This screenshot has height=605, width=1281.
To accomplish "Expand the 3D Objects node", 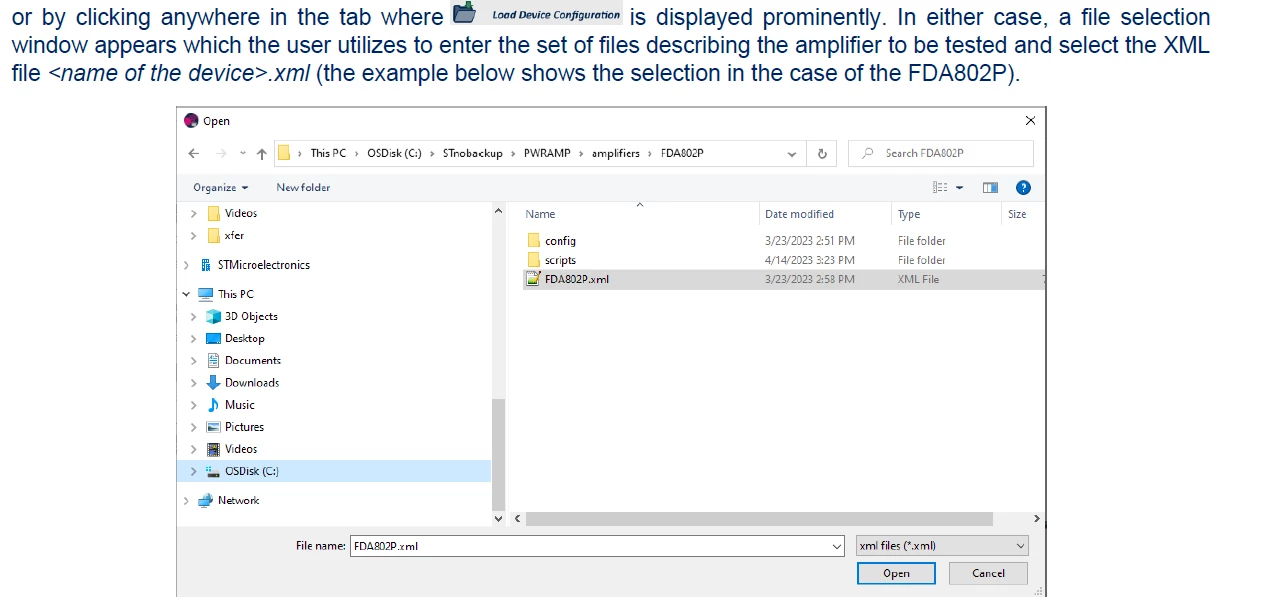I will pos(194,316).
